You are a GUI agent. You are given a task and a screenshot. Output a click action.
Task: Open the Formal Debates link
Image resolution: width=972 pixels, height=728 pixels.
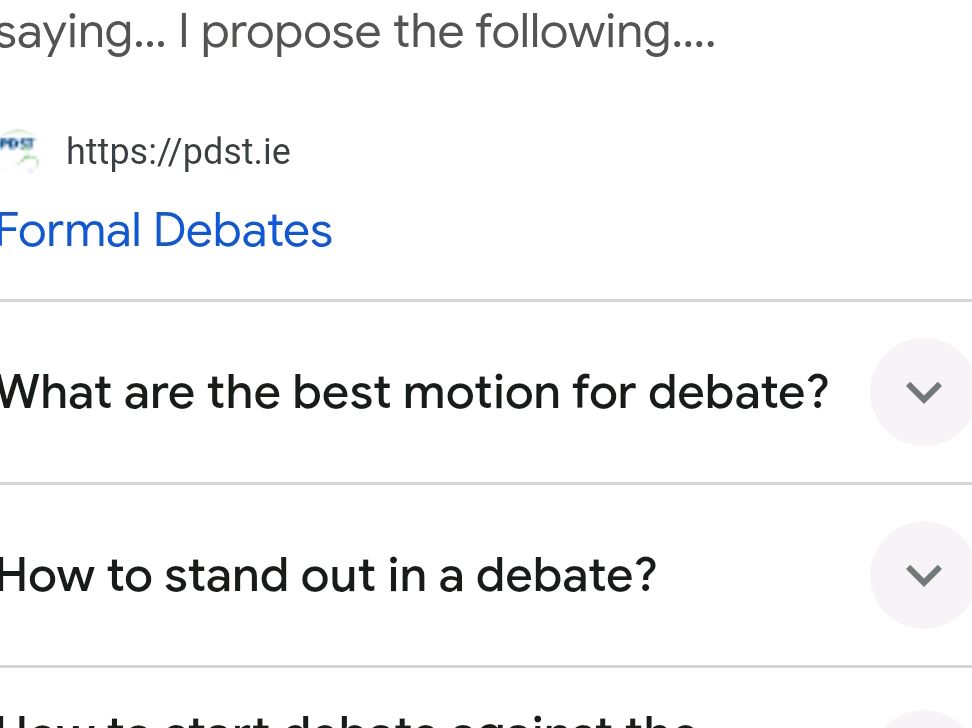click(x=165, y=230)
